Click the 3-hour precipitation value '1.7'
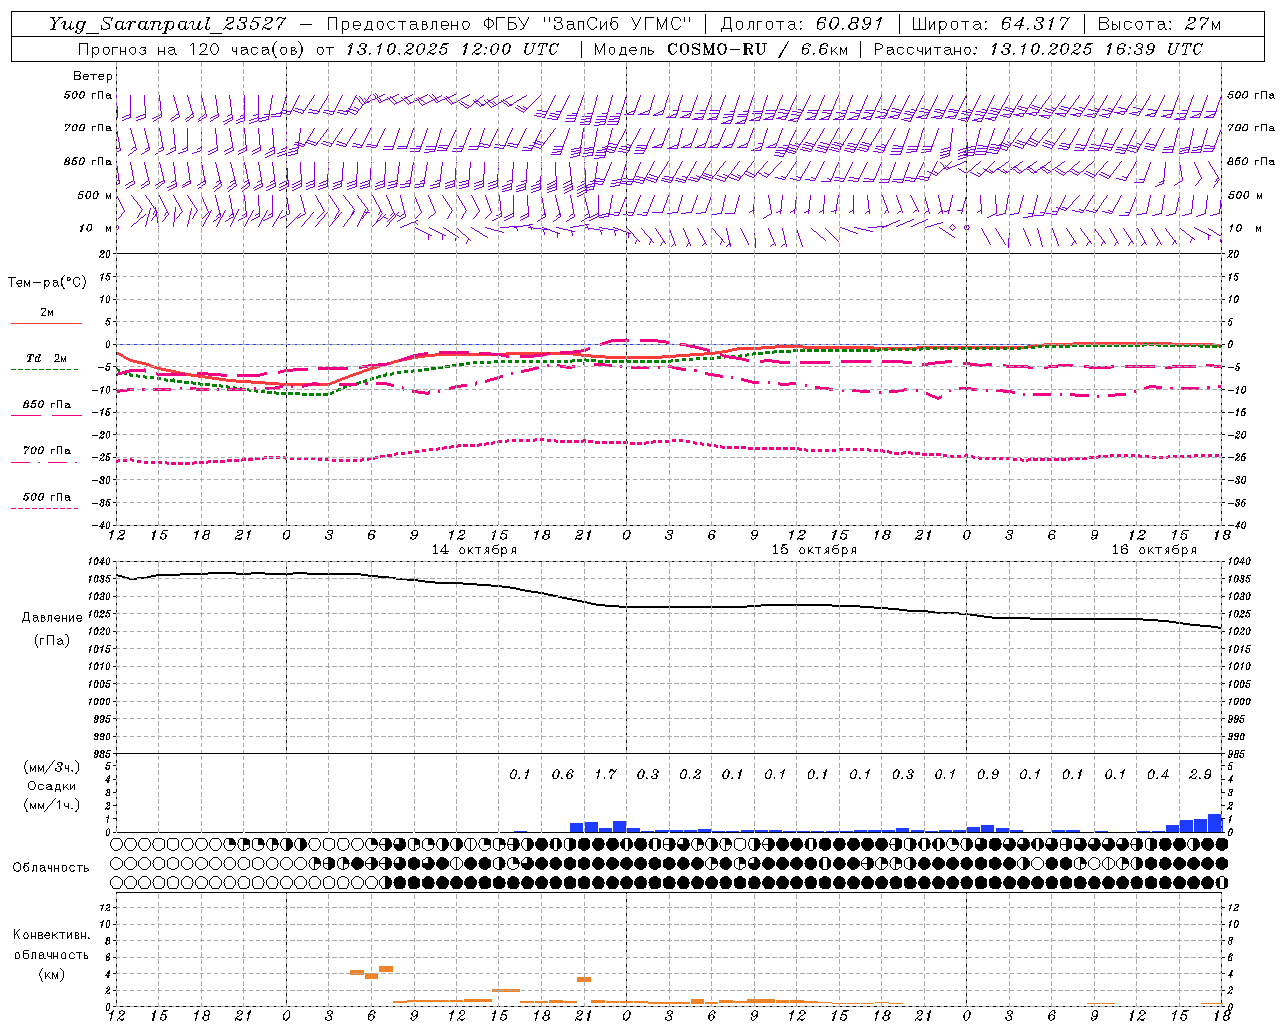Screen dimensions: 1280x1024 click(x=605, y=775)
